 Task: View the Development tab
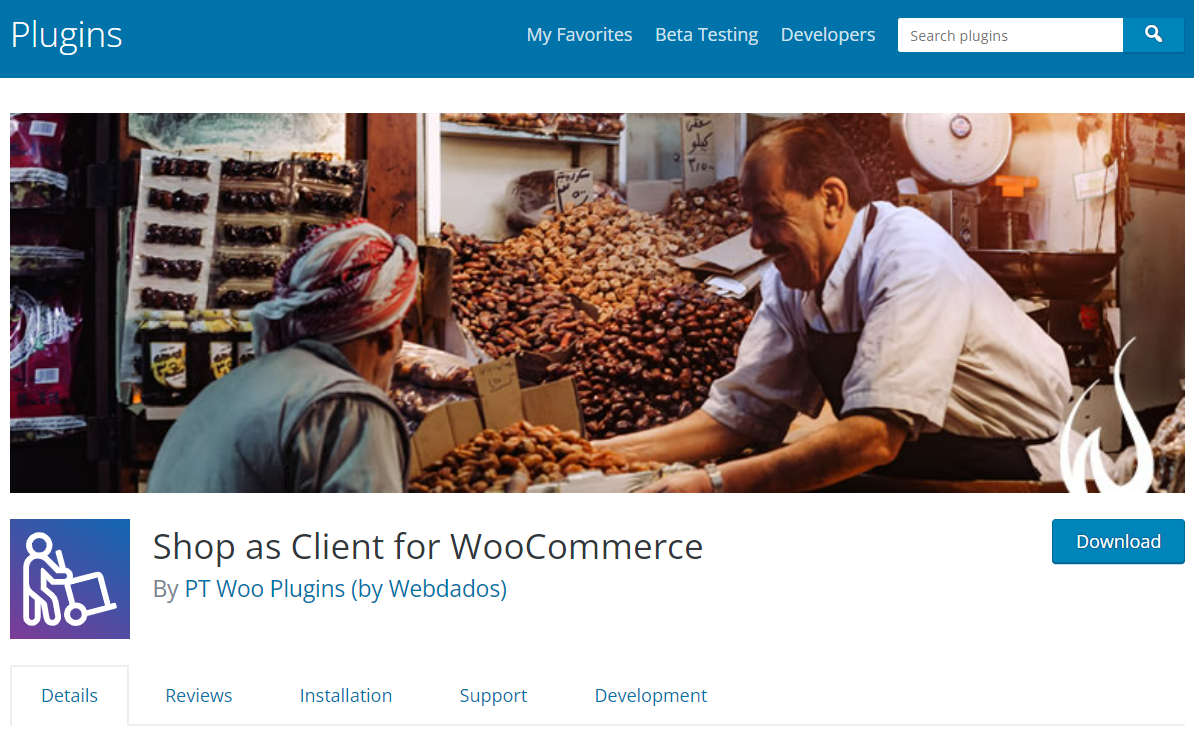(x=651, y=696)
